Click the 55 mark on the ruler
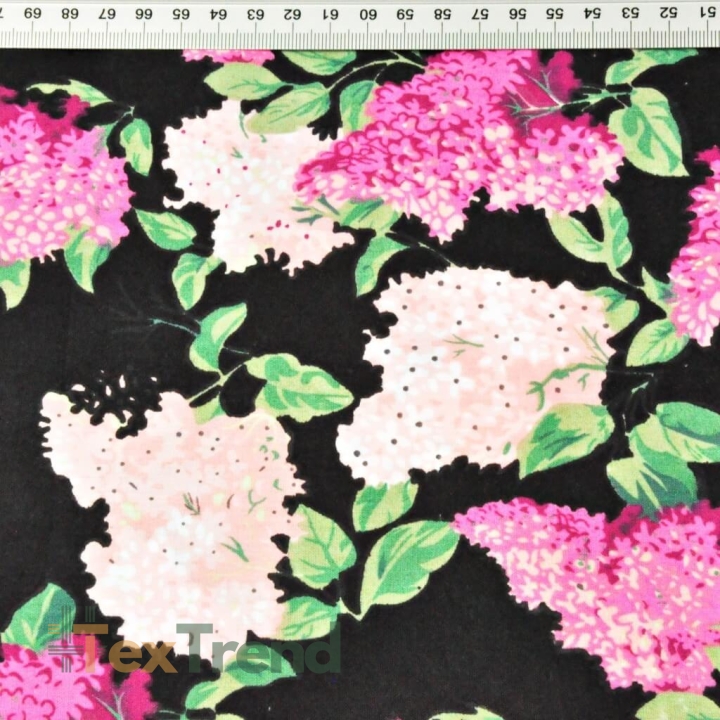 [x=555, y=14]
